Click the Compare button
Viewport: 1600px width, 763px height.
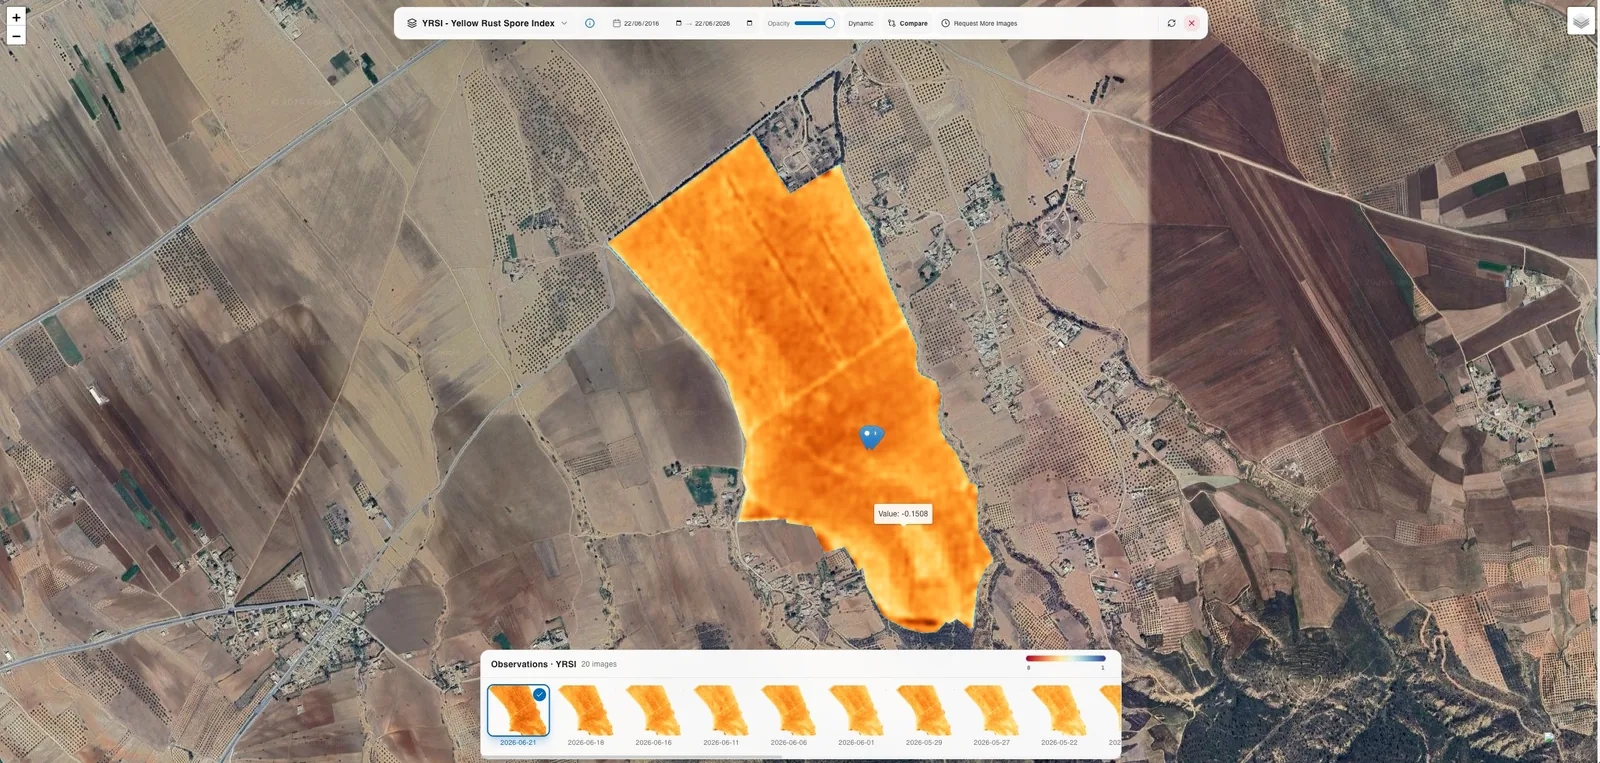pos(907,23)
